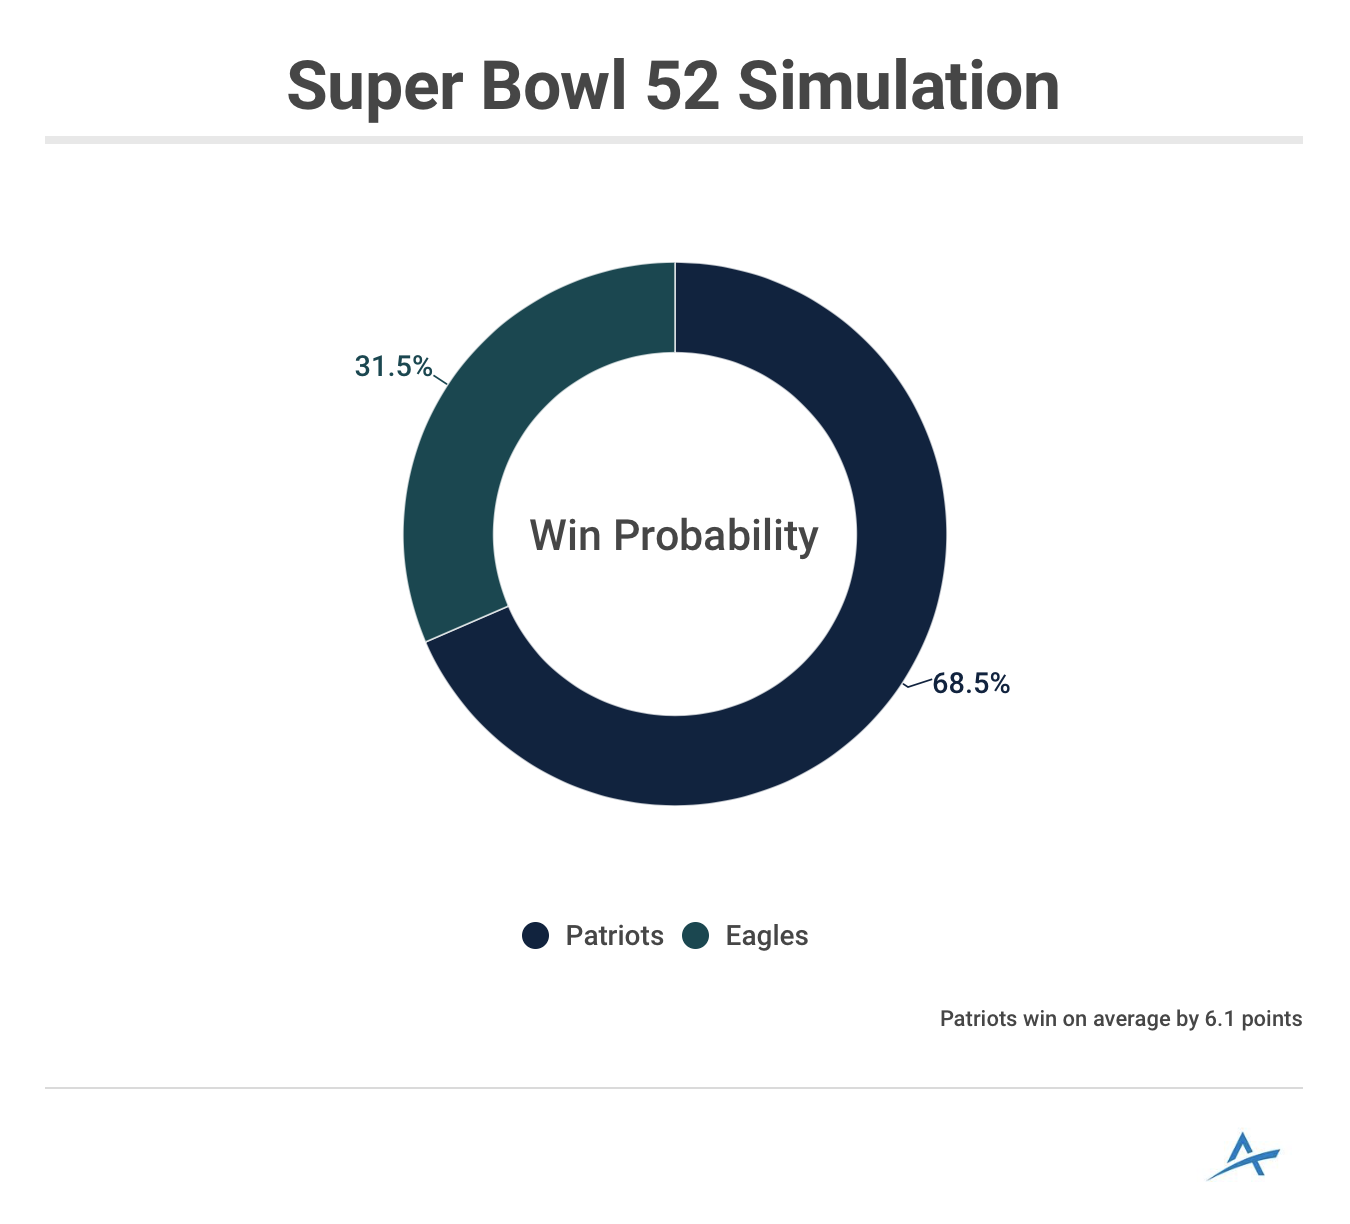Select the 31.5% data label
The width and height of the screenshot is (1350, 1224).
[393, 367]
